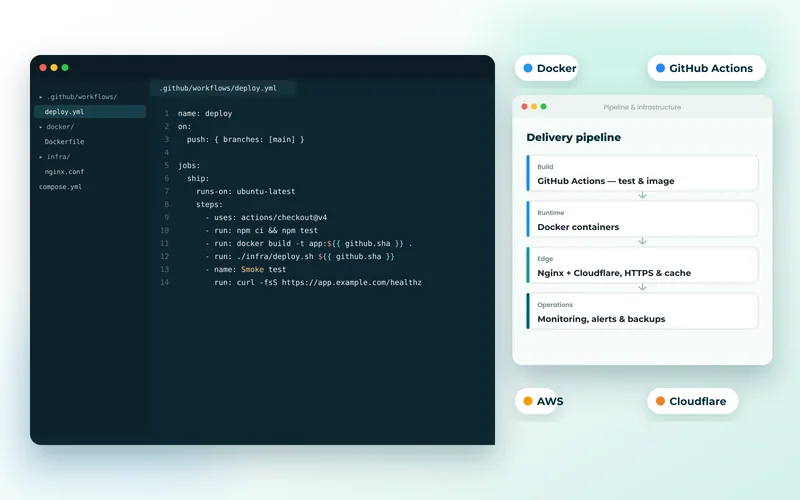The image size is (800, 500).
Task: Select the Cloudflare tag label
Action: pos(697,401)
